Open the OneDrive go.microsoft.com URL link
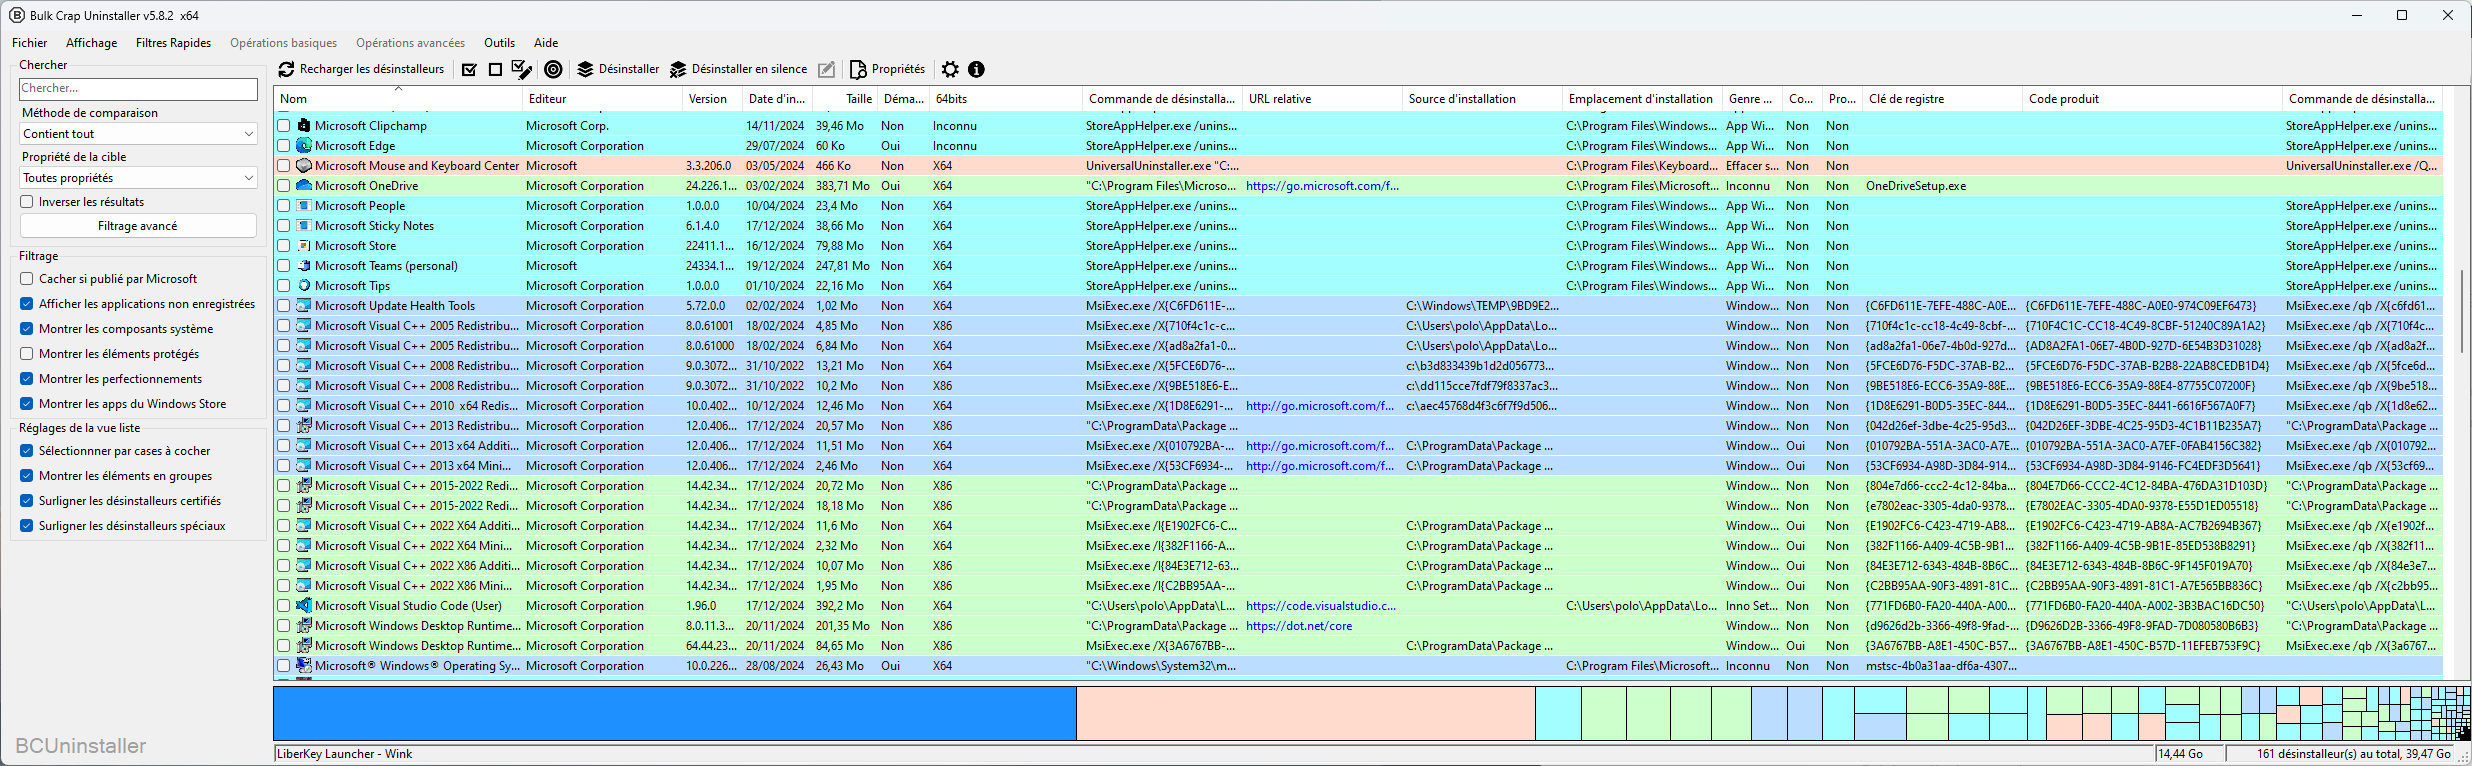 point(1322,186)
